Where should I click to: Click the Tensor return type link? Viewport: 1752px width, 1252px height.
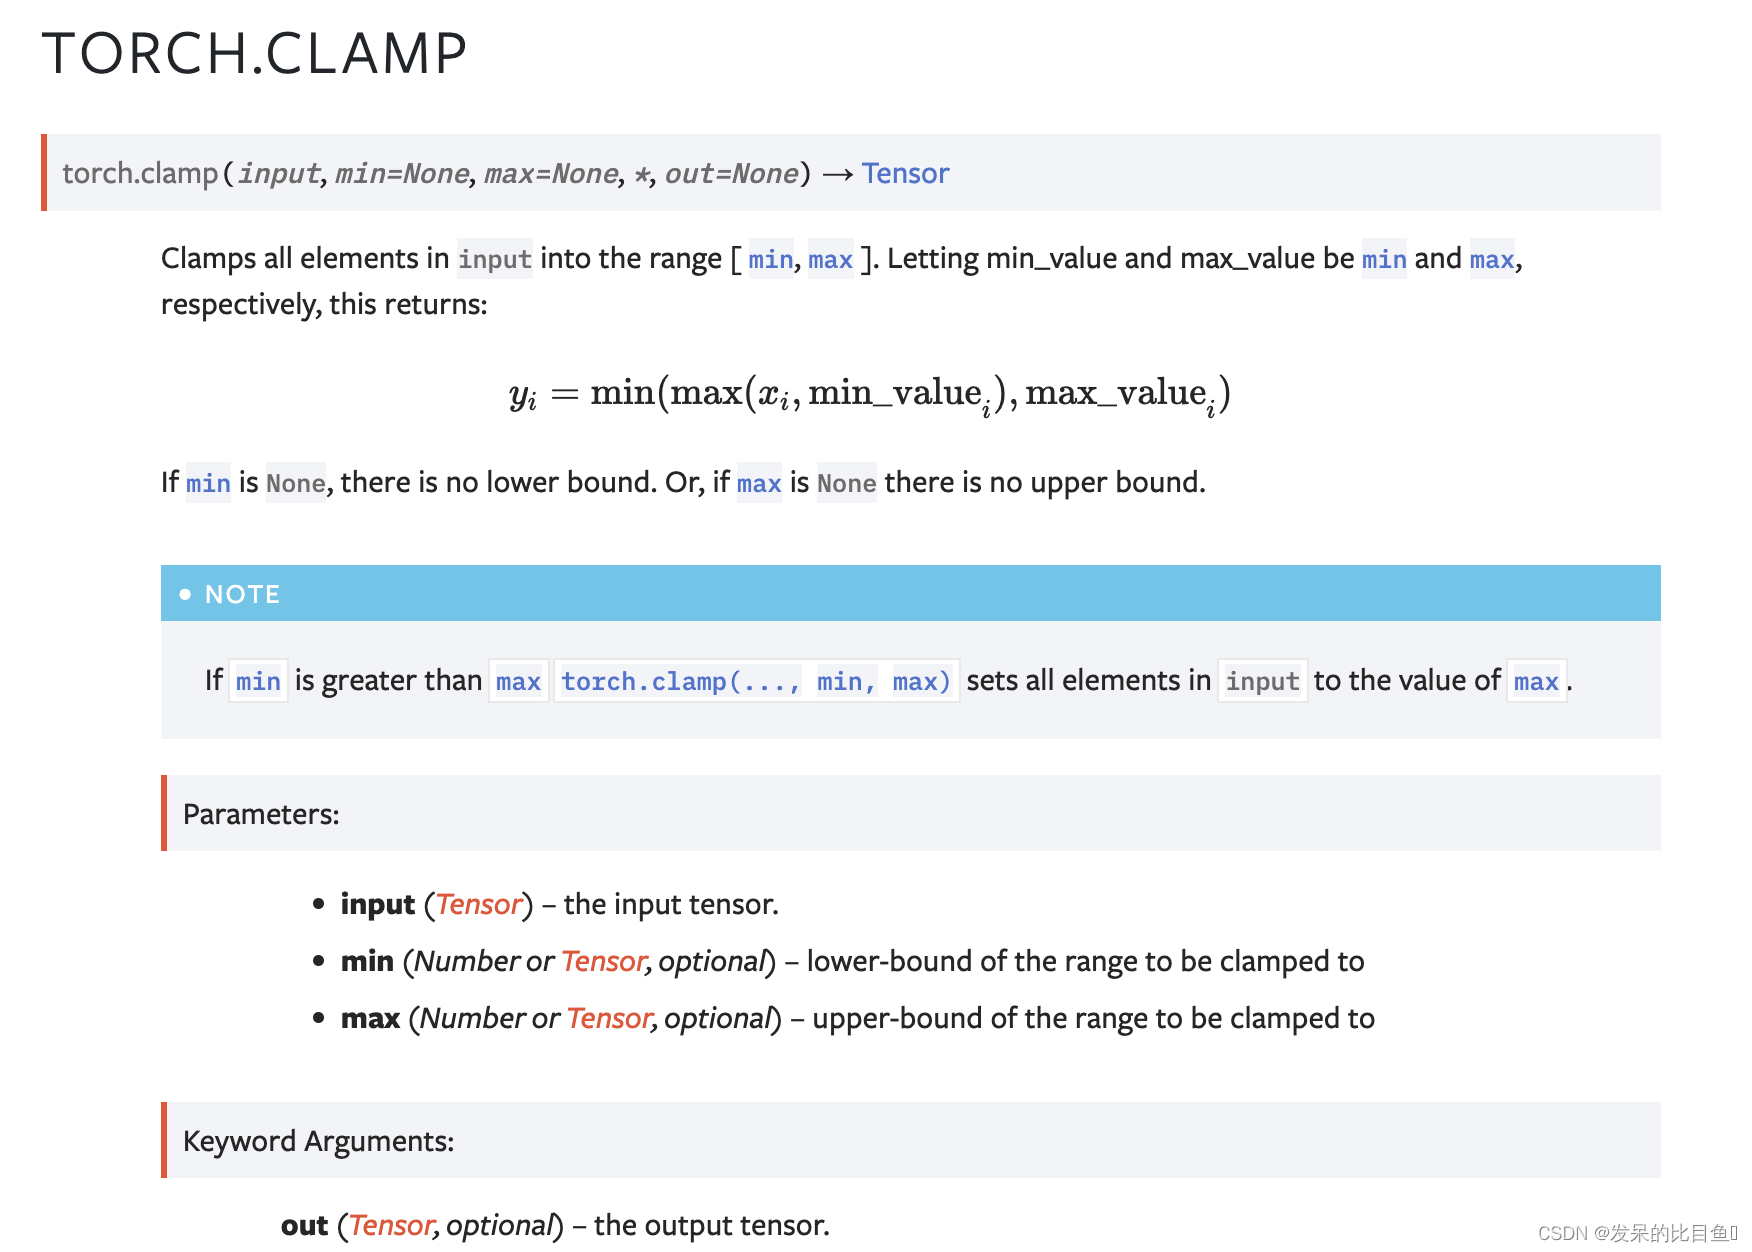(x=905, y=173)
